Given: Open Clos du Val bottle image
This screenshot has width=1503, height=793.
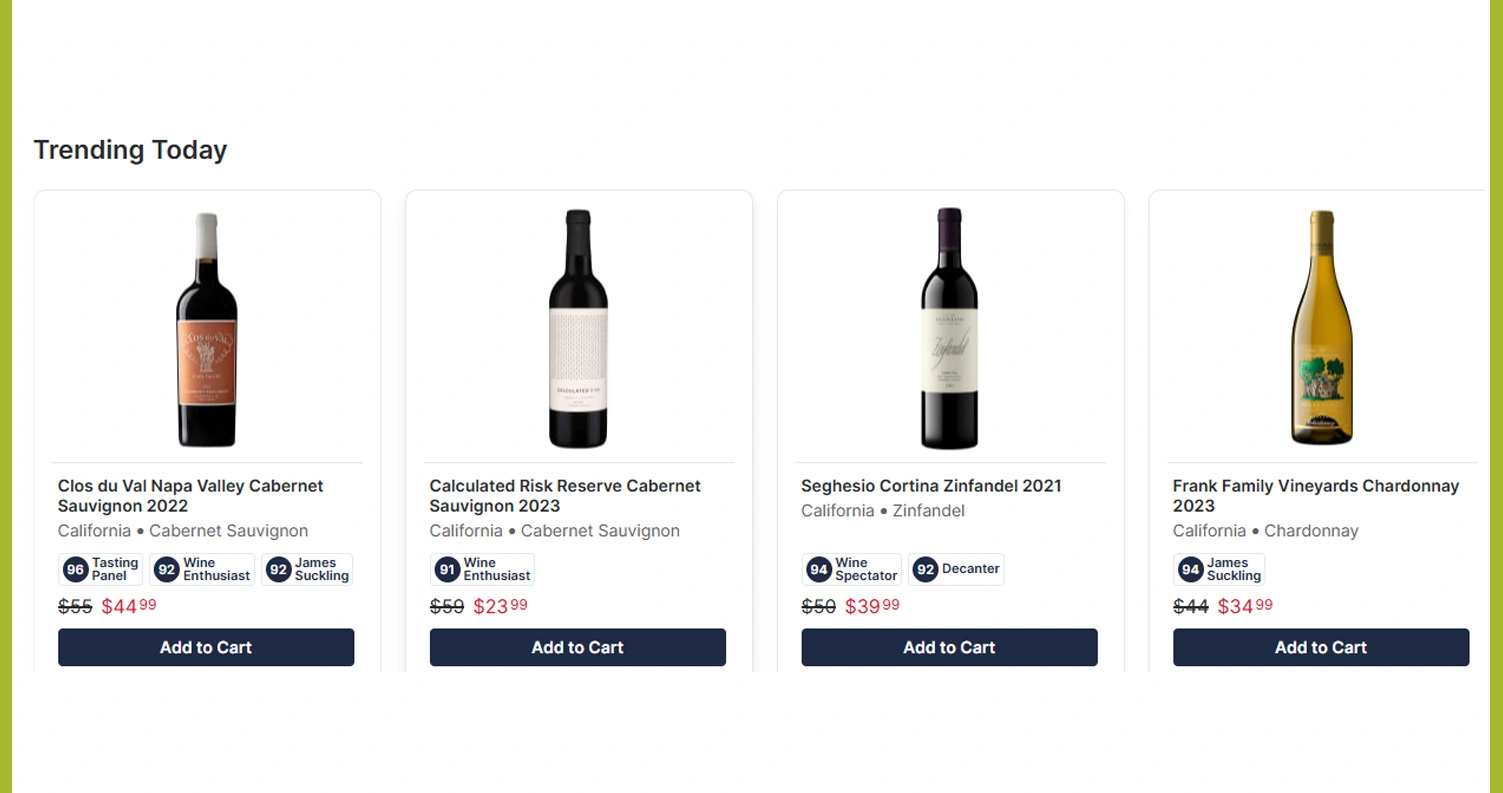Looking at the screenshot, I should (207, 330).
